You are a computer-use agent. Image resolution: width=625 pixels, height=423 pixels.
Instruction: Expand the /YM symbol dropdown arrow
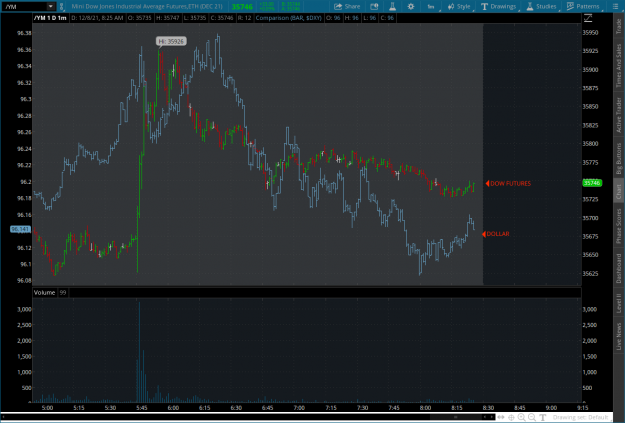coord(51,6)
